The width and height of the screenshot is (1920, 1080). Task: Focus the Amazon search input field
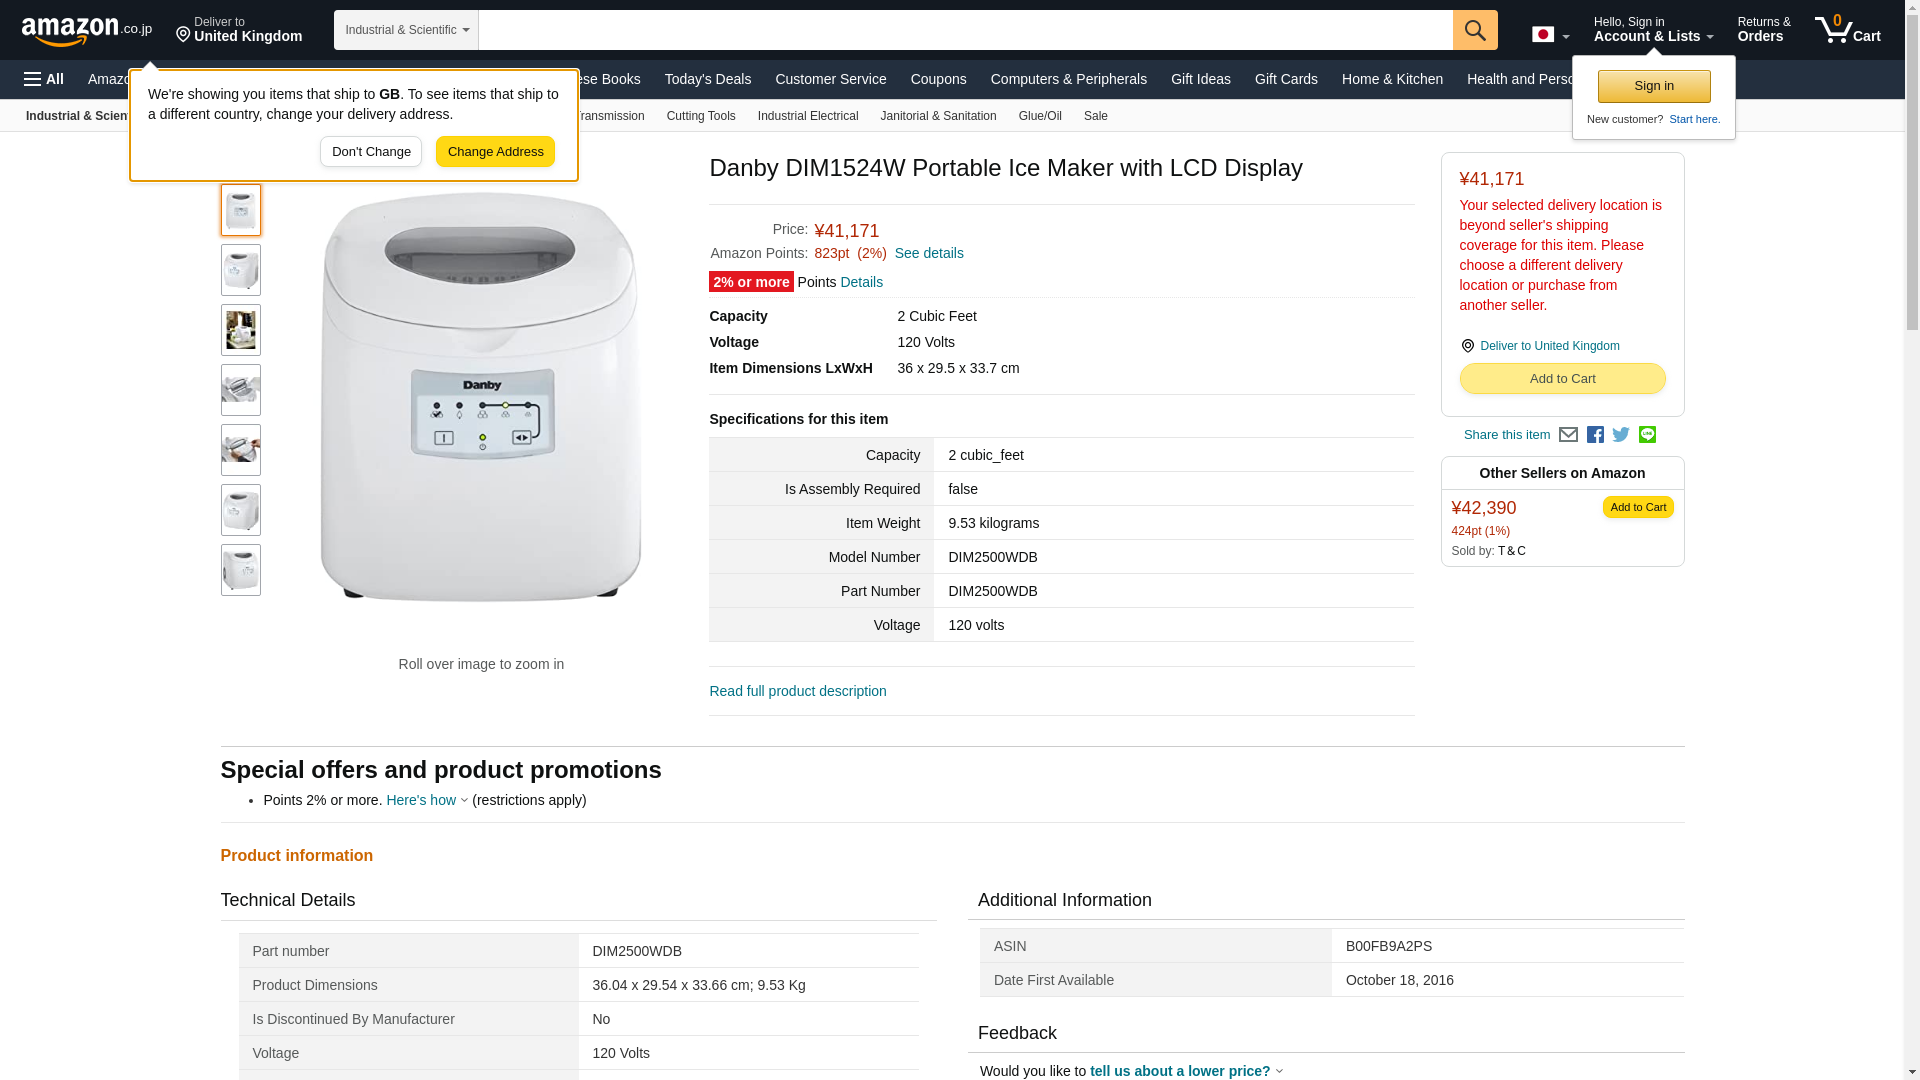pos(965,30)
